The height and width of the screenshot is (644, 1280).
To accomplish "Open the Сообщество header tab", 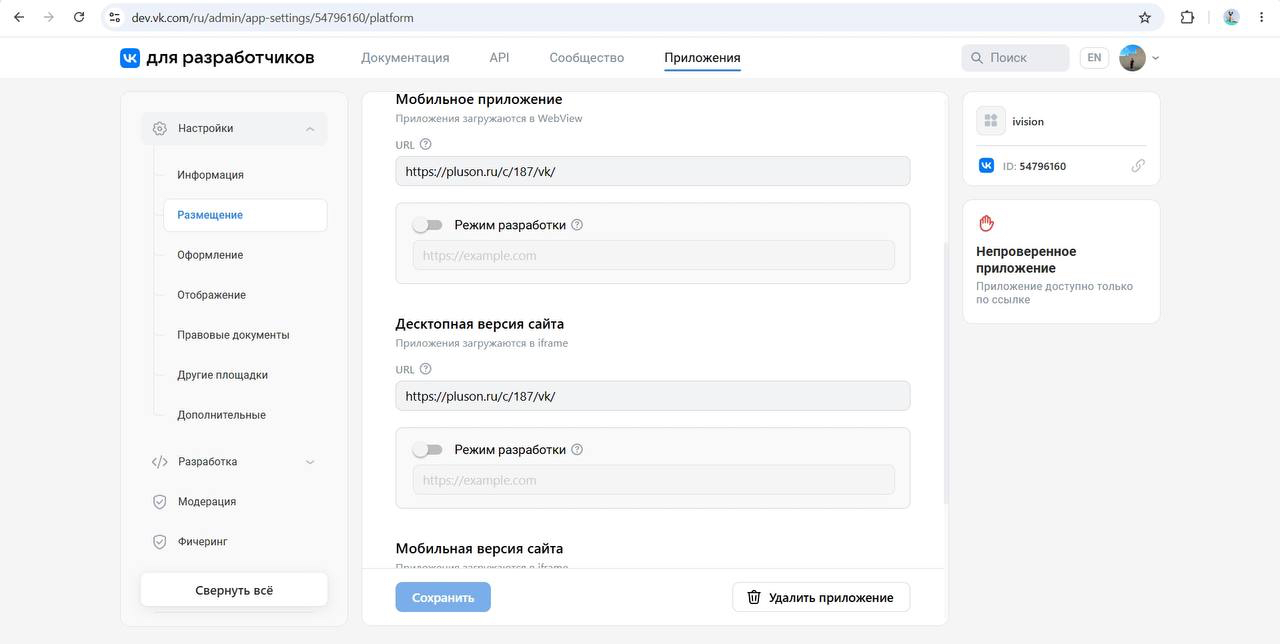I will pyautogui.click(x=587, y=58).
